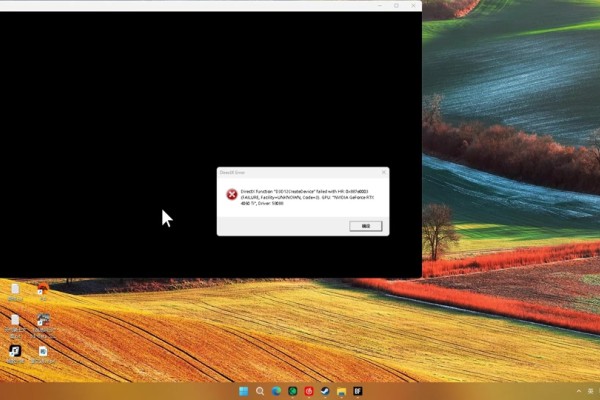Minimize the black game window

[x=380, y=6]
